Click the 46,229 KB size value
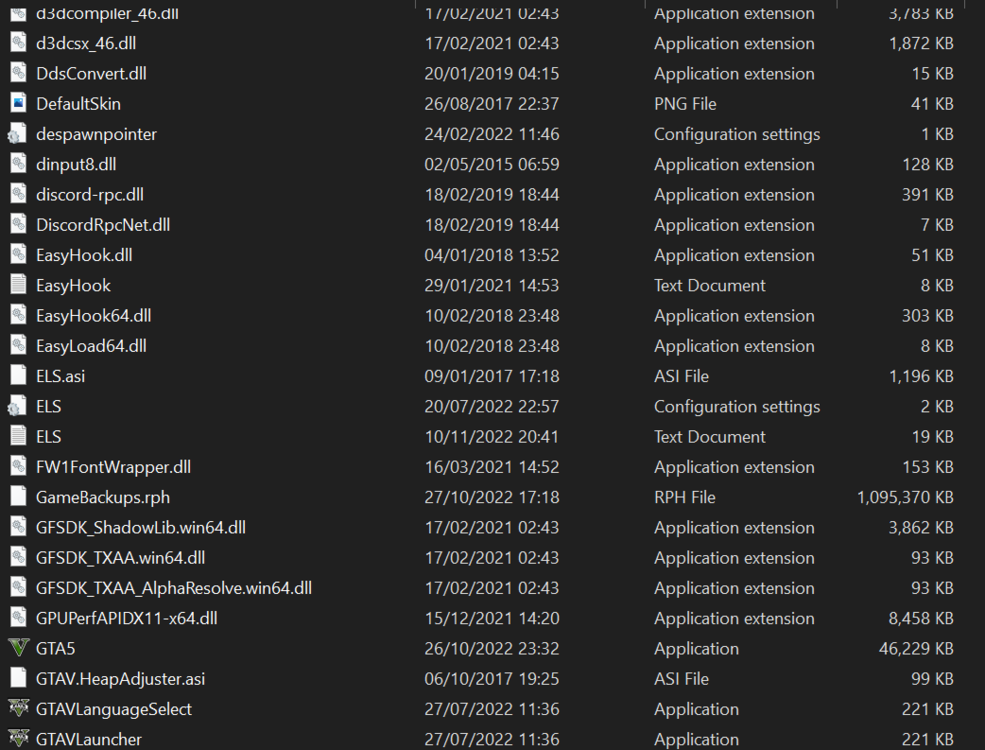Image resolution: width=985 pixels, height=750 pixels. point(917,648)
